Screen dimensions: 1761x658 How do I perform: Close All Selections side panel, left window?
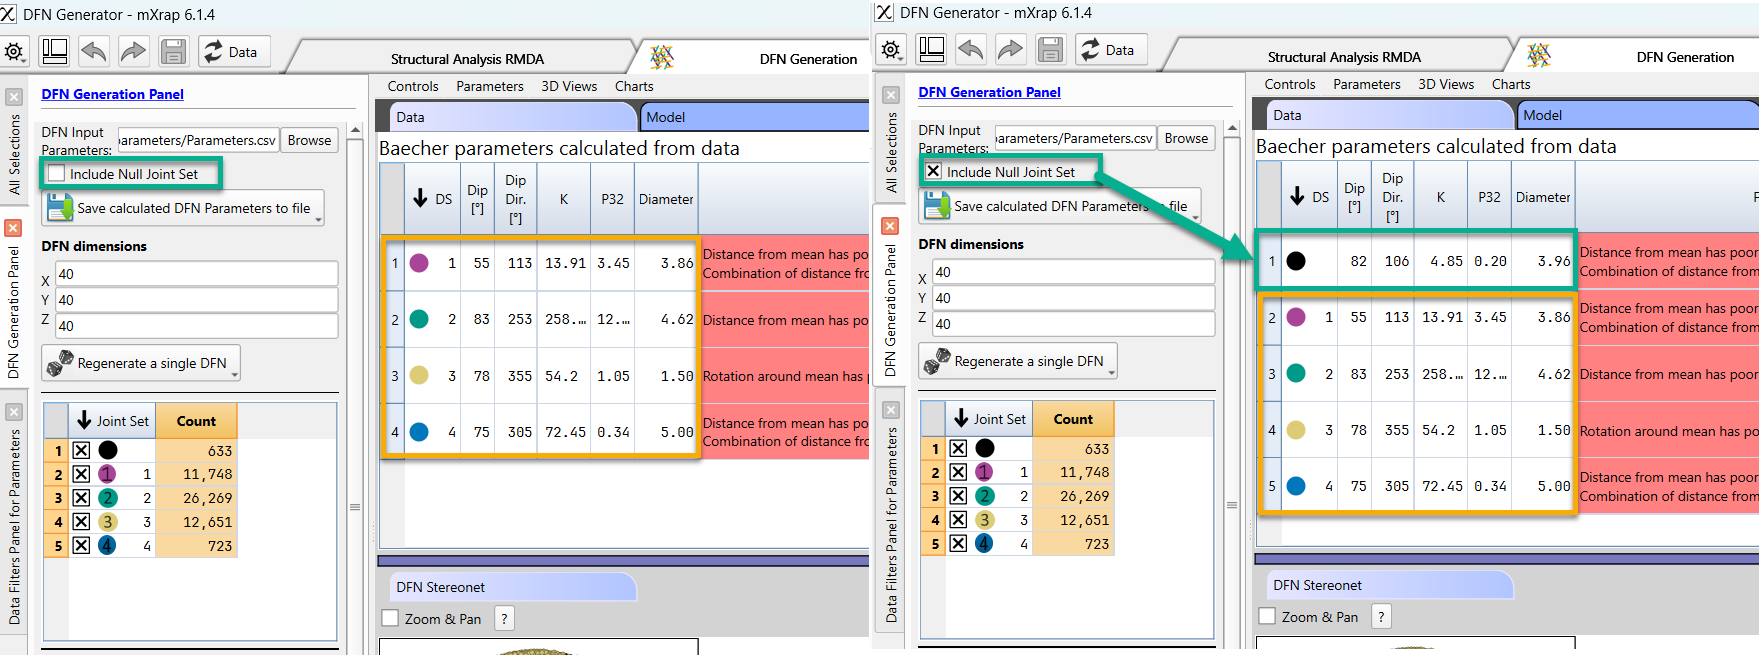[14, 97]
